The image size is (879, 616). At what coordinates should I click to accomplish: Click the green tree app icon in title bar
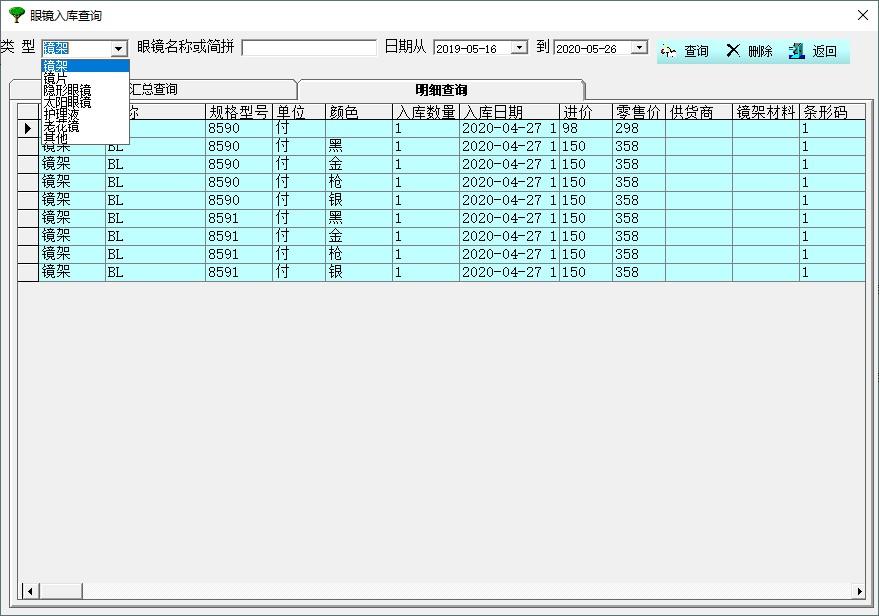point(16,15)
